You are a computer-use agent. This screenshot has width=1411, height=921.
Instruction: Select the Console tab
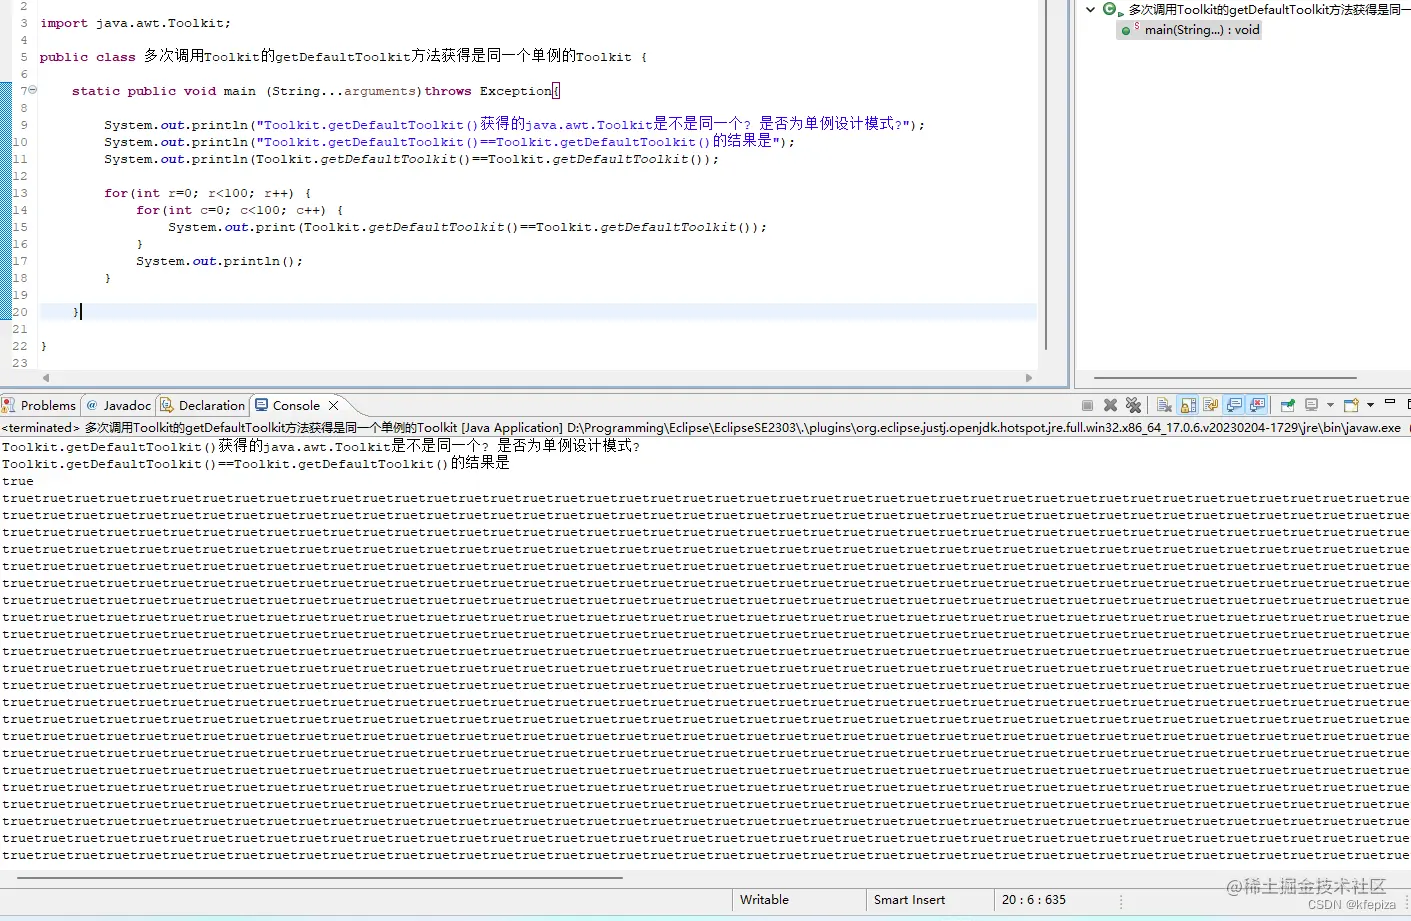296,405
